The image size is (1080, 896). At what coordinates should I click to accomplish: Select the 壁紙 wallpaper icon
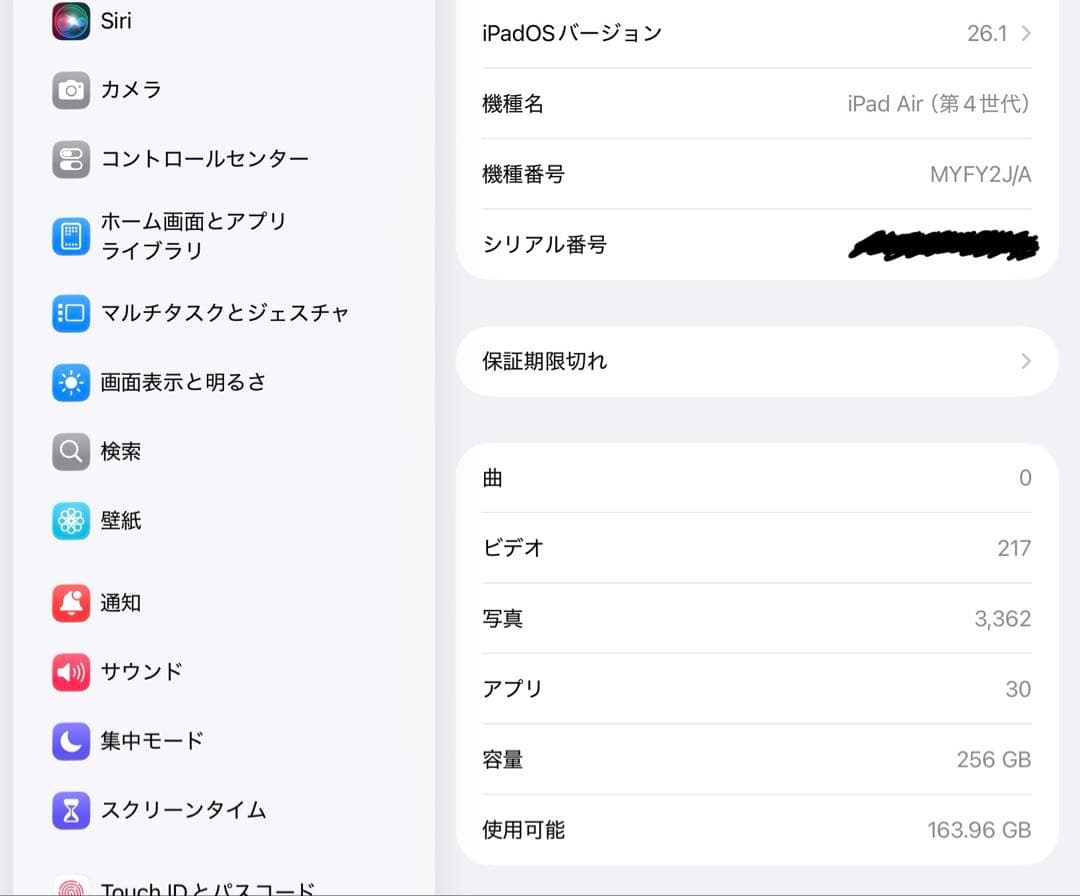70,521
